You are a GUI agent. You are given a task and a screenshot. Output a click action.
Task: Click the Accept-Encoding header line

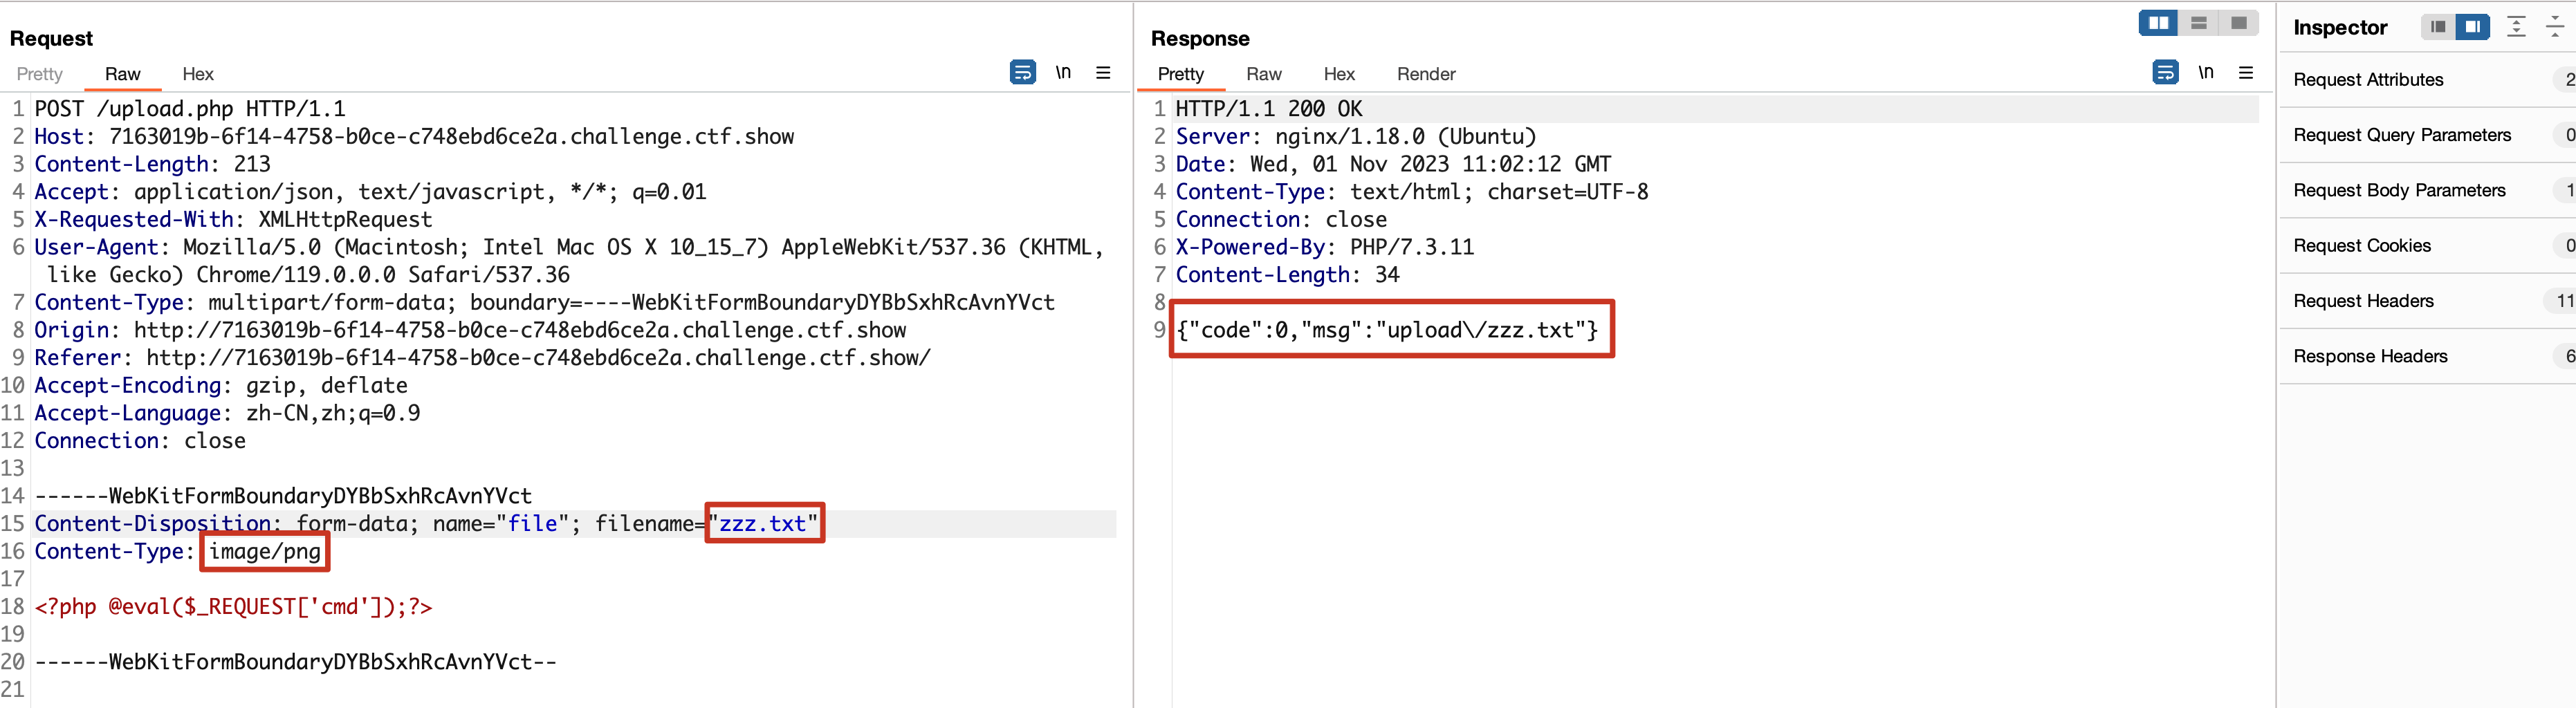tap(221, 385)
